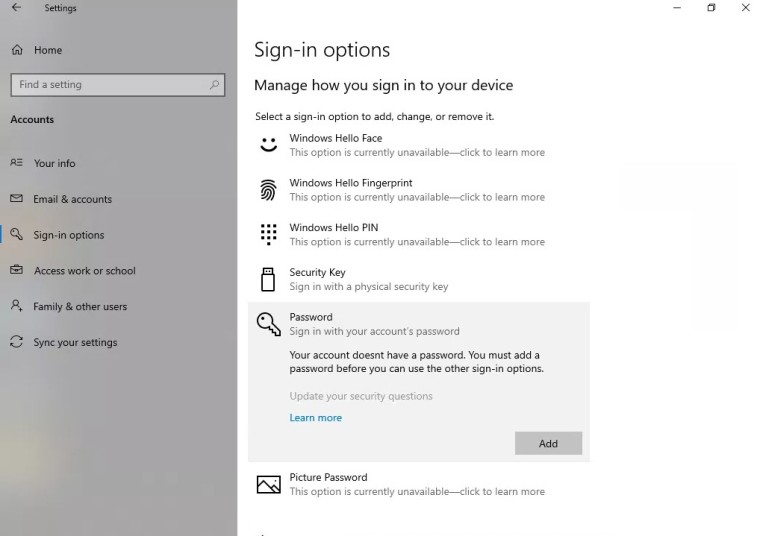Image resolution: width=760 pixels, height=536 pixels.
Task: Expand the Security Key option
Action: coord(419,279)
